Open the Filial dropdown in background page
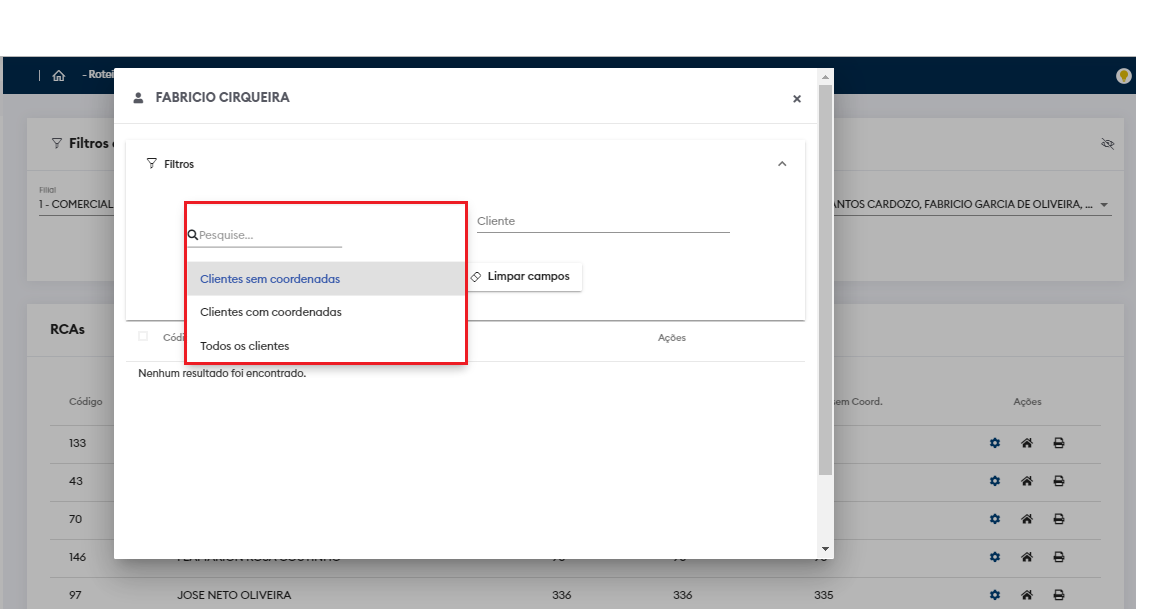The height and width of the screenshot is (609, 1152). 76,203
